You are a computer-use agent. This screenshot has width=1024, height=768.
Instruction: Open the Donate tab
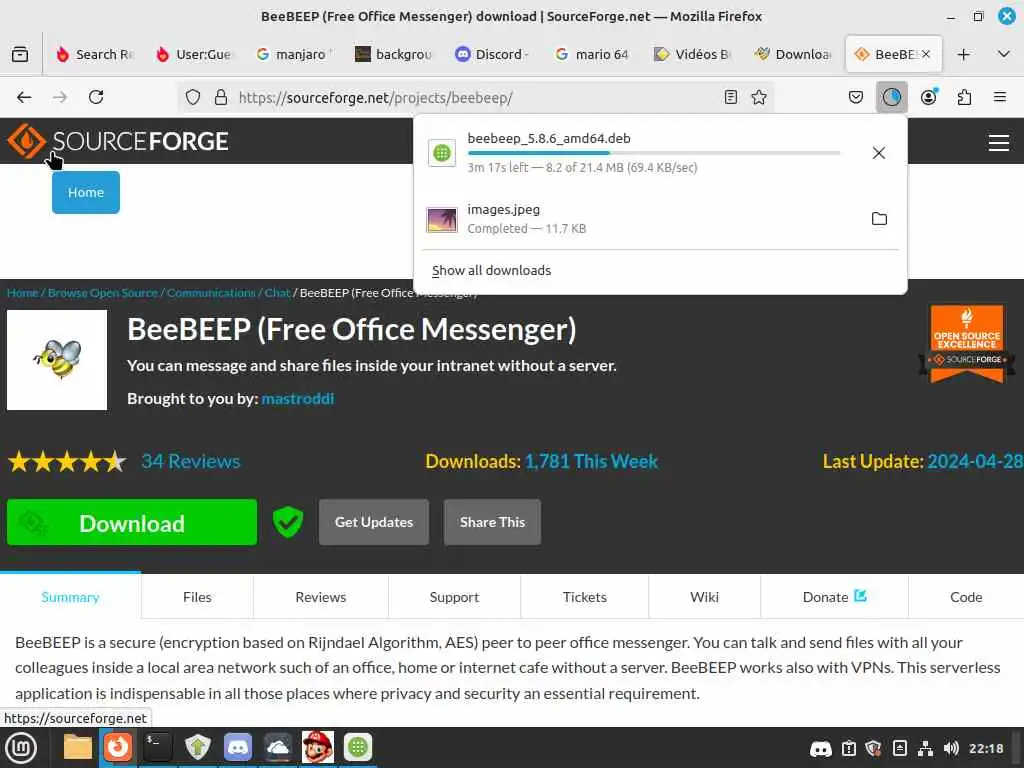click(834, 597)
